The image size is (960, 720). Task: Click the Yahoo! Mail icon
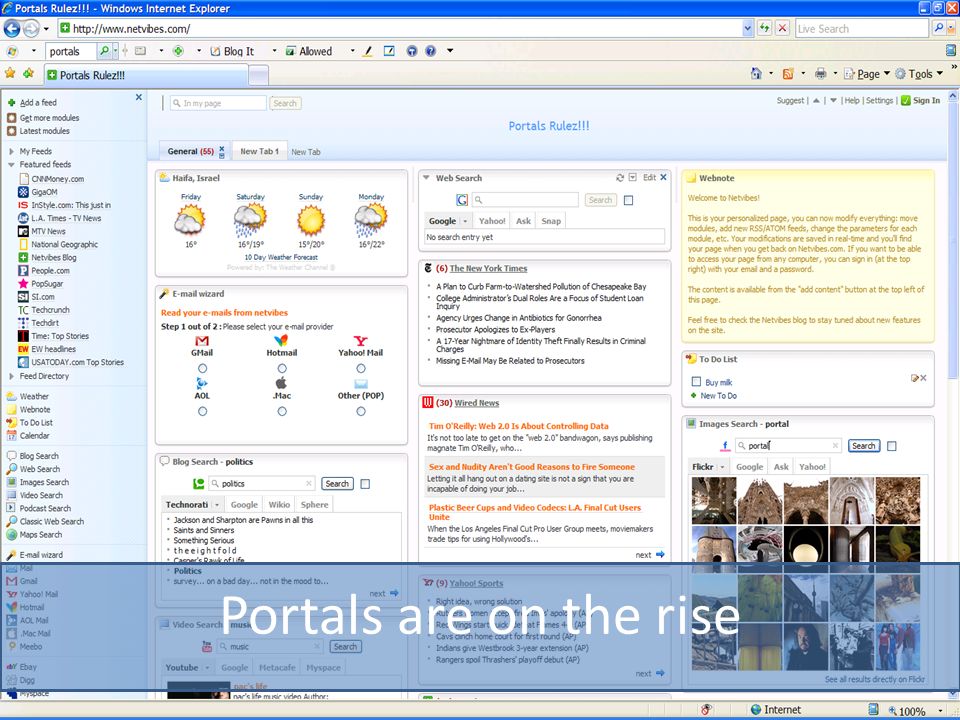pyautogui.click(x=361, y=341)
